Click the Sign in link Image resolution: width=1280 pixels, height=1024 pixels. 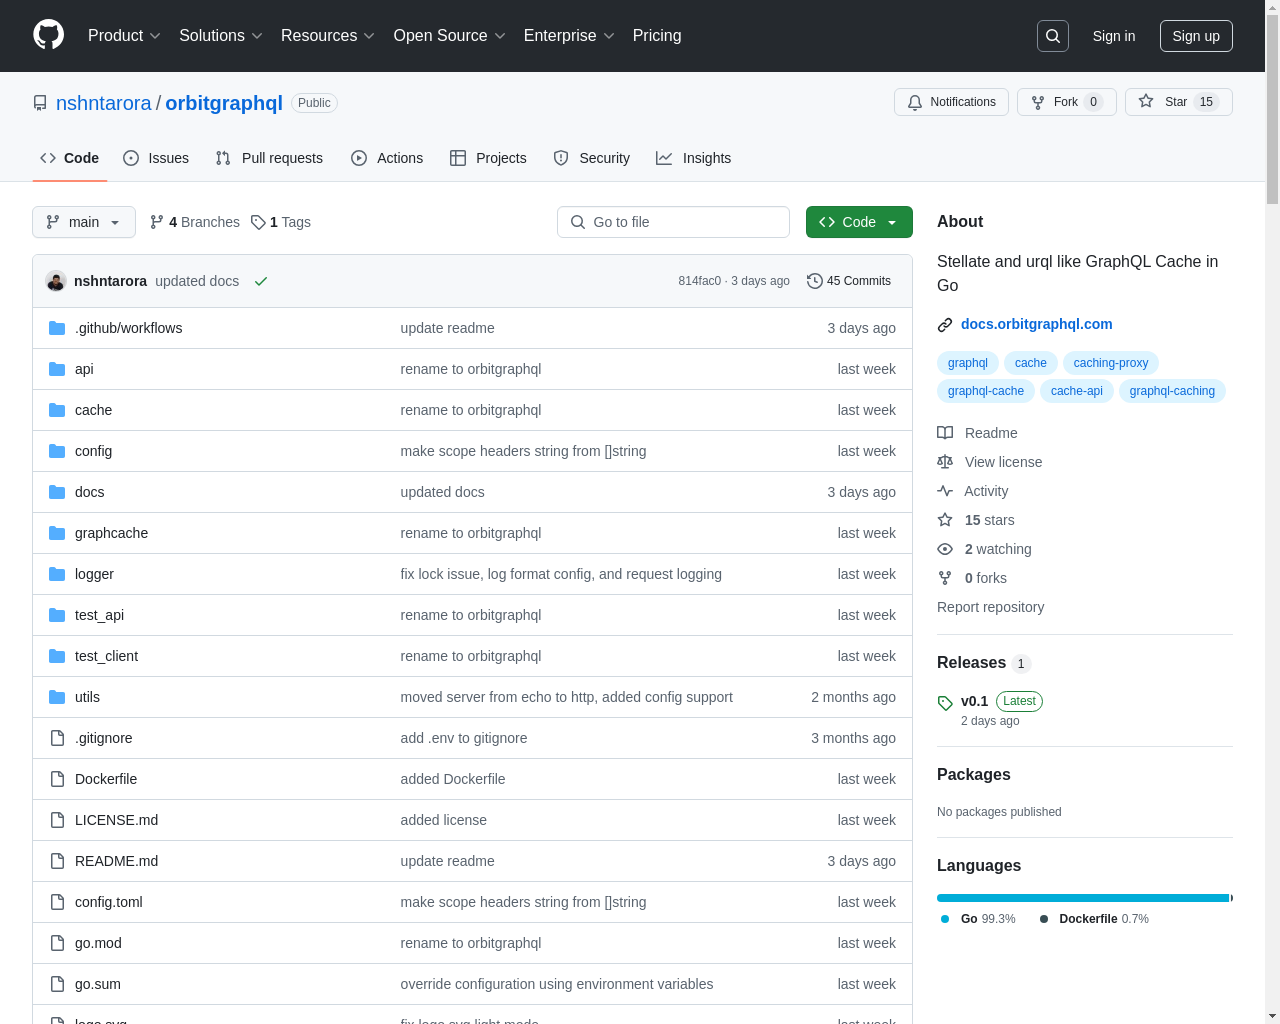tap(1114, 36)
